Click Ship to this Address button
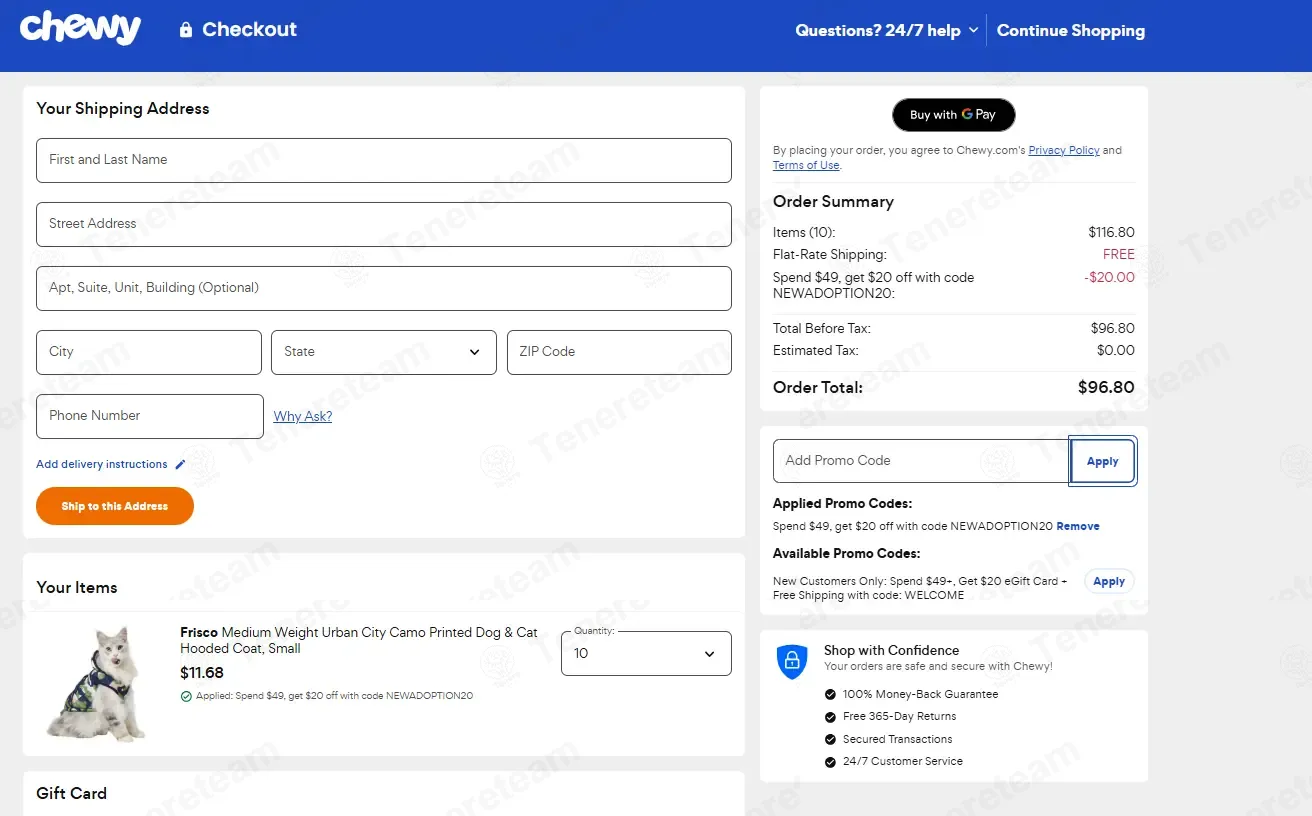The height and width of the screenshot is (816, 1312). [115, 506]
